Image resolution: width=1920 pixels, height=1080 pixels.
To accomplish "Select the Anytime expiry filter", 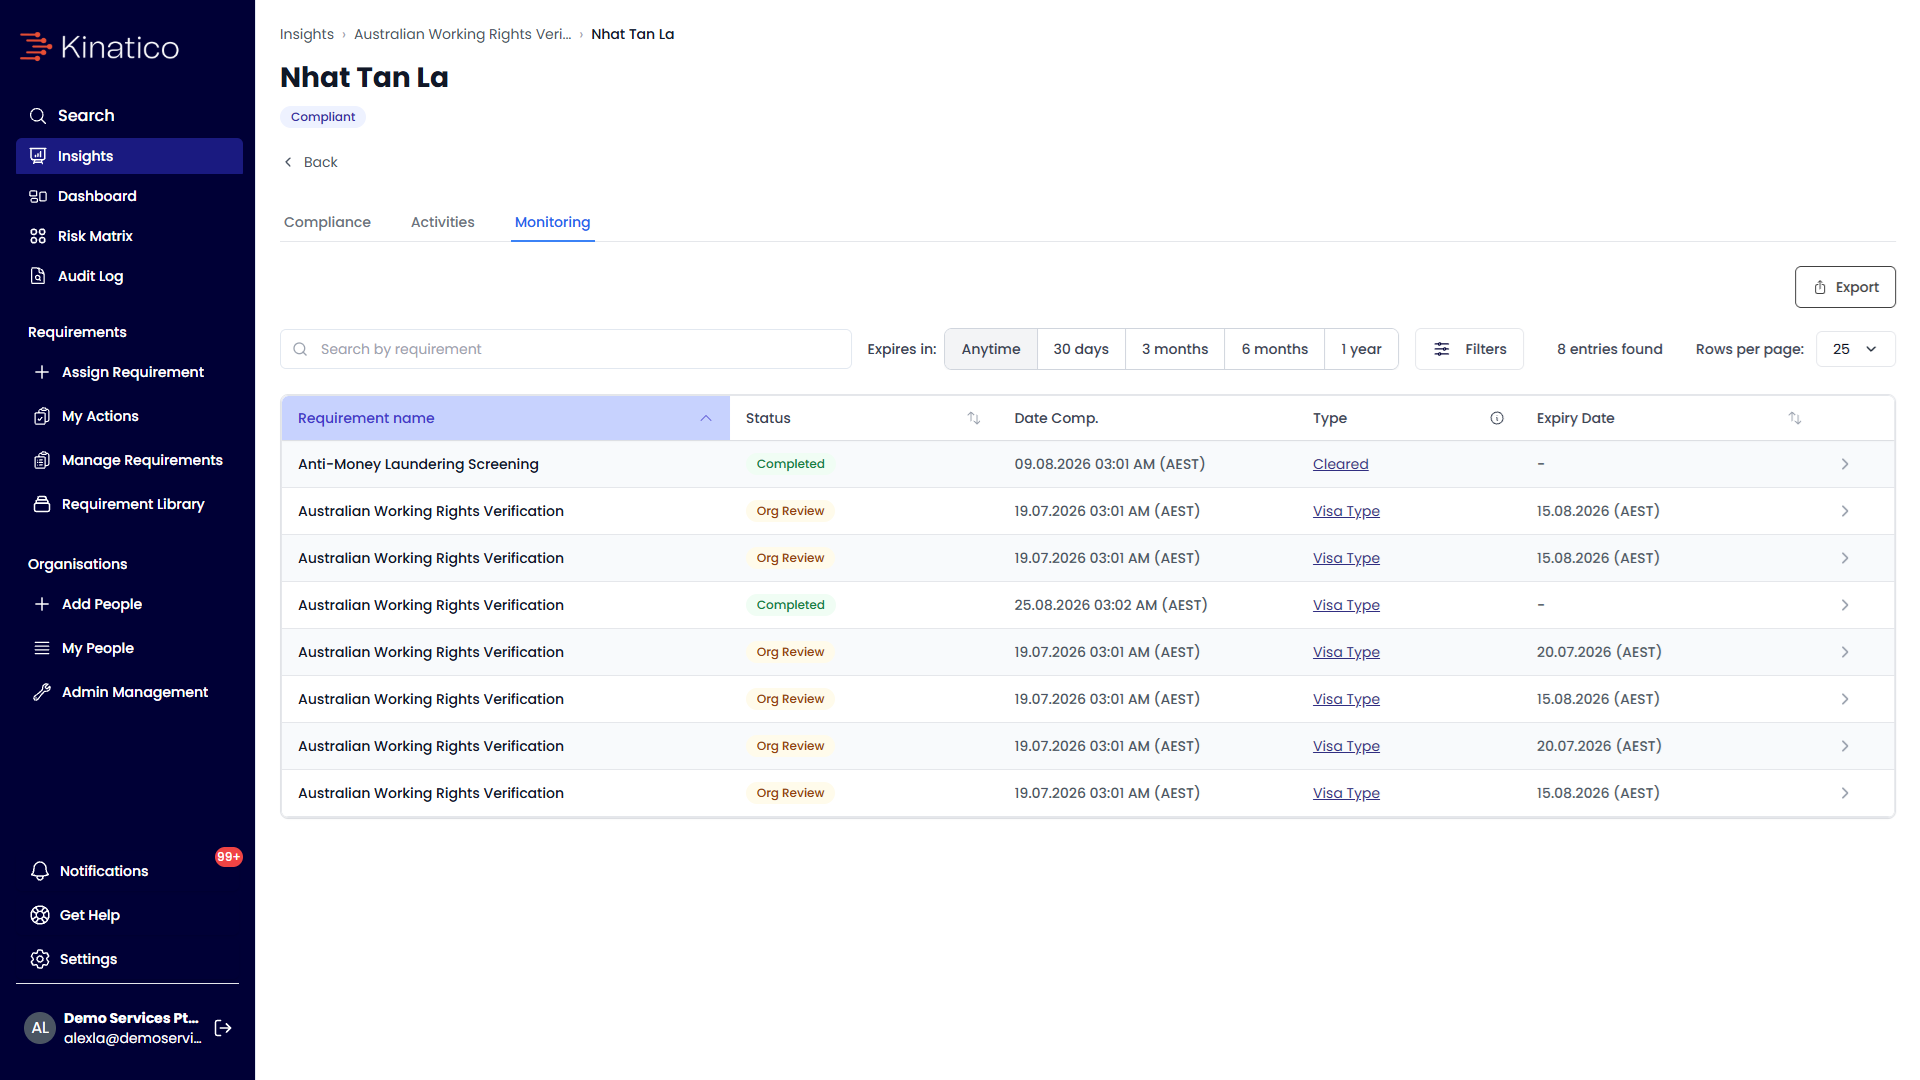I will pyautogui.click(x=991, y=349).
